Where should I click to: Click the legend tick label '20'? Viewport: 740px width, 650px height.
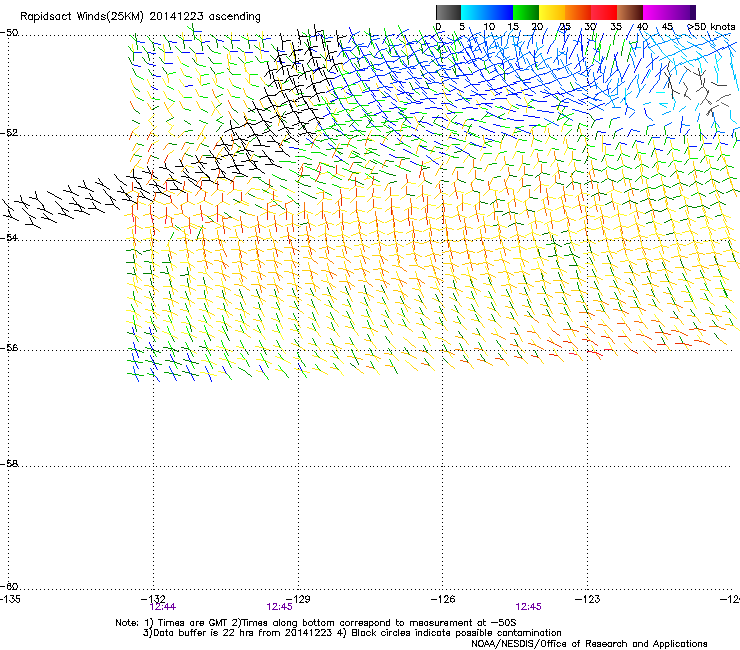pyautogui.click(x=538, y=27)
